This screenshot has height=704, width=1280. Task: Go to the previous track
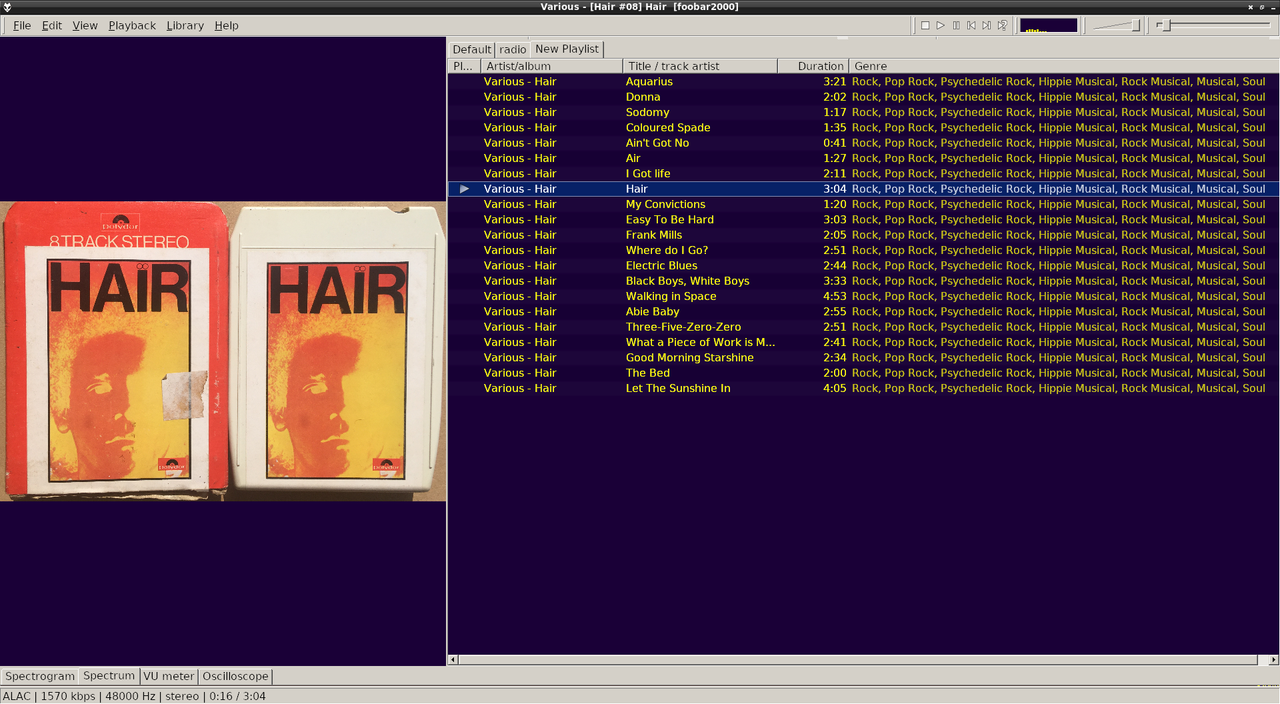[971, 25]
